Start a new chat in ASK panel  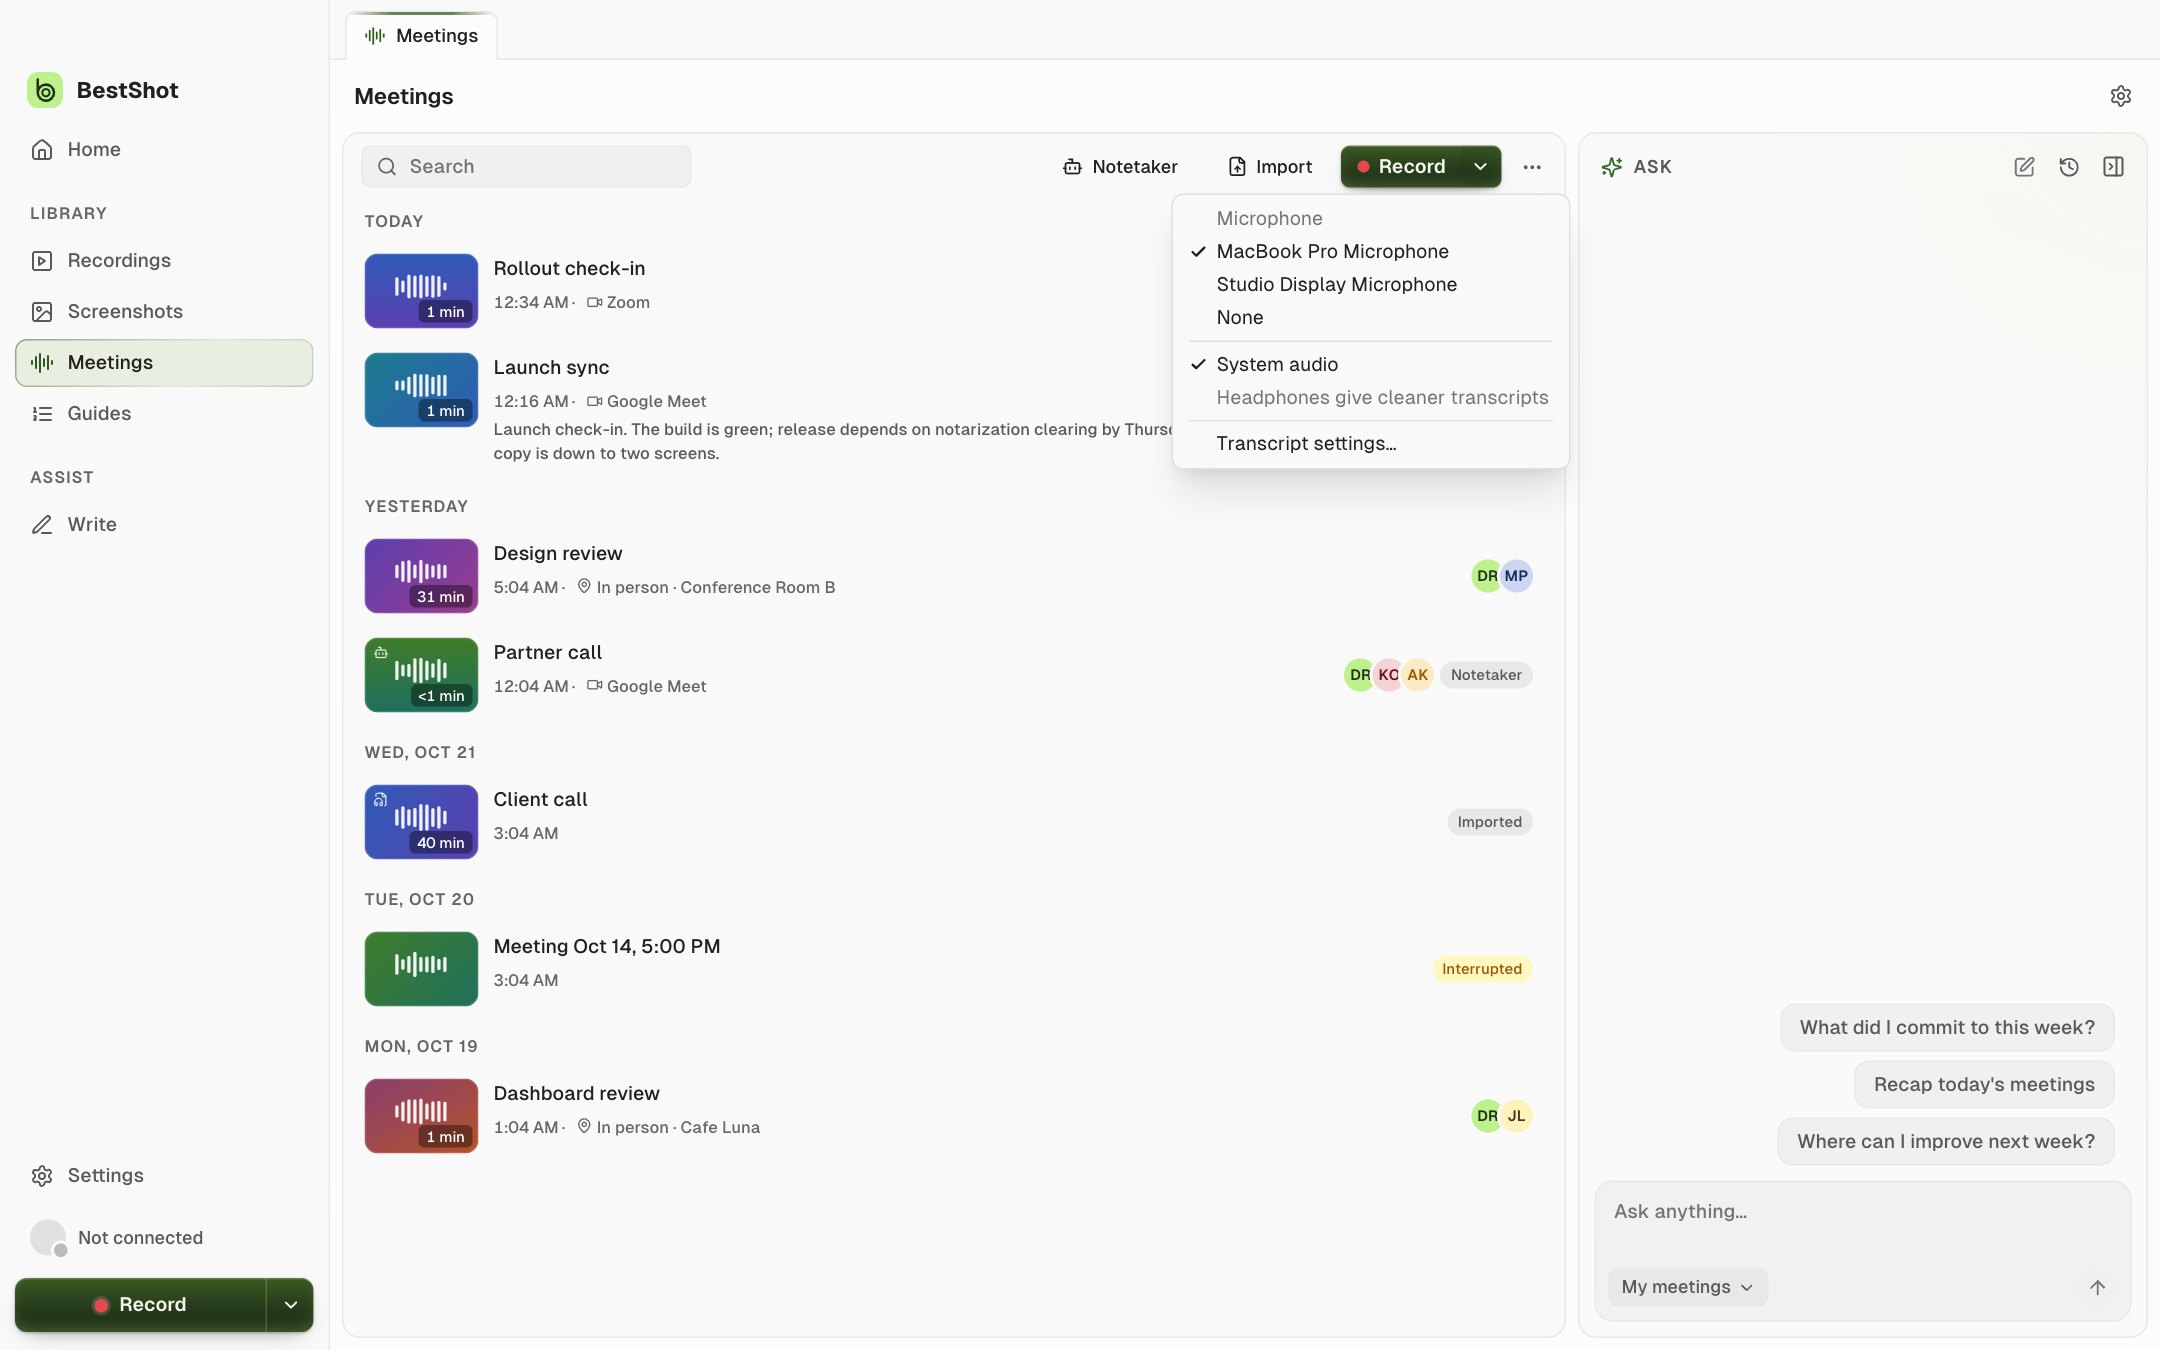pos(2024,167)
